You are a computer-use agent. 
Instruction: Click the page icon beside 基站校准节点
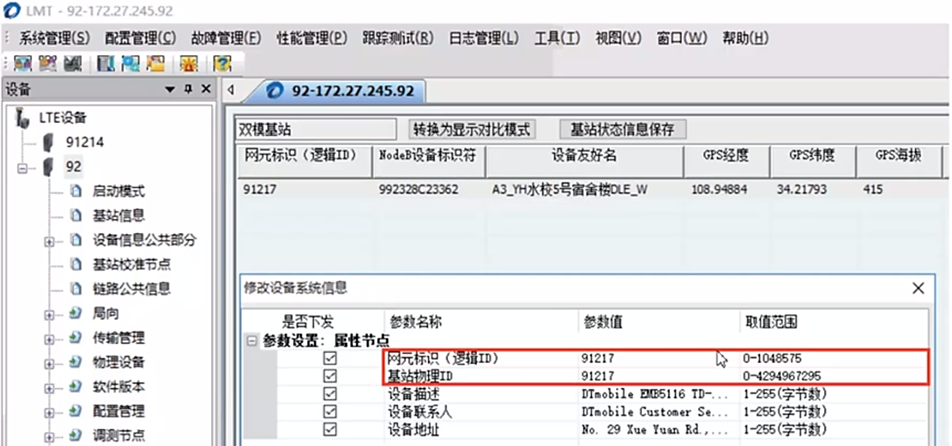pos(76,265)
